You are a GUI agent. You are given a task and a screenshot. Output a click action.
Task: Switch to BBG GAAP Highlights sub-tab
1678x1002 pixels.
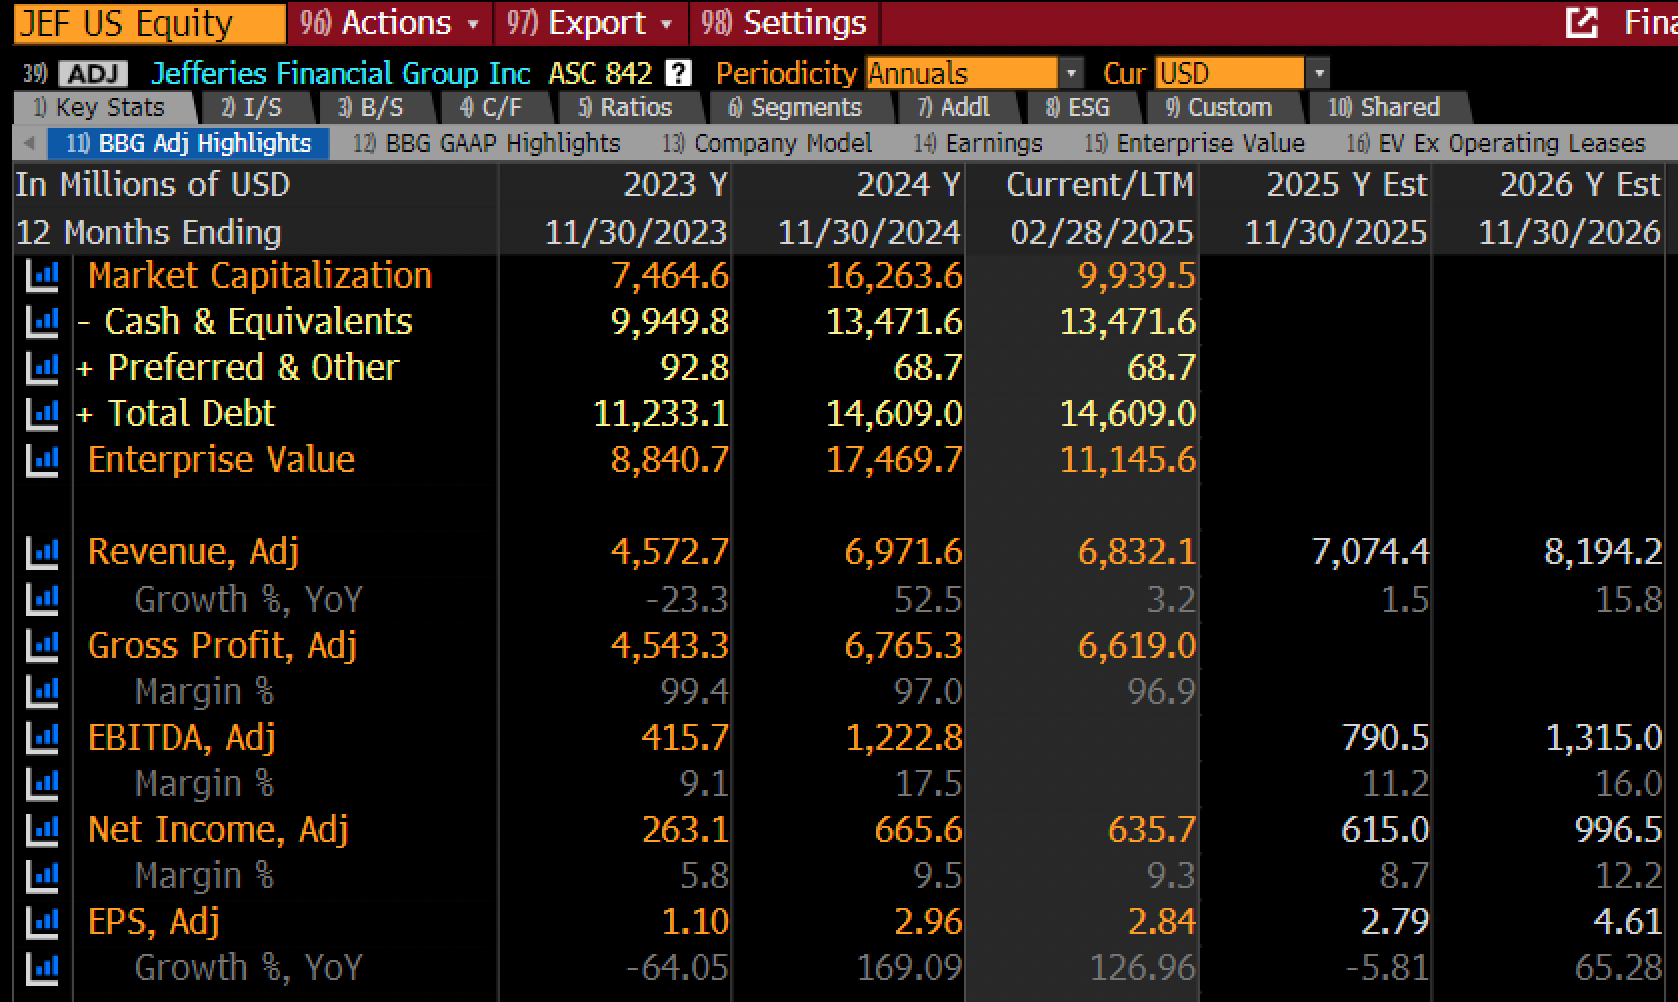coord(487,143)
